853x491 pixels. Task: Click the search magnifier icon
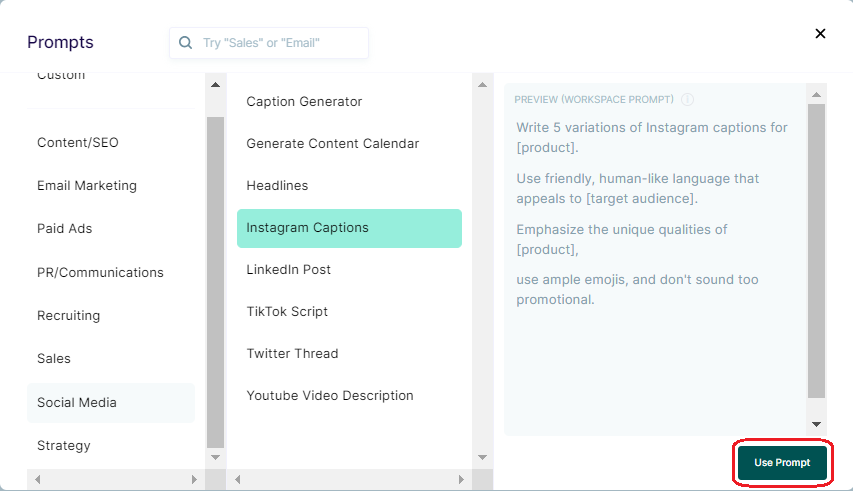(186, 42)
